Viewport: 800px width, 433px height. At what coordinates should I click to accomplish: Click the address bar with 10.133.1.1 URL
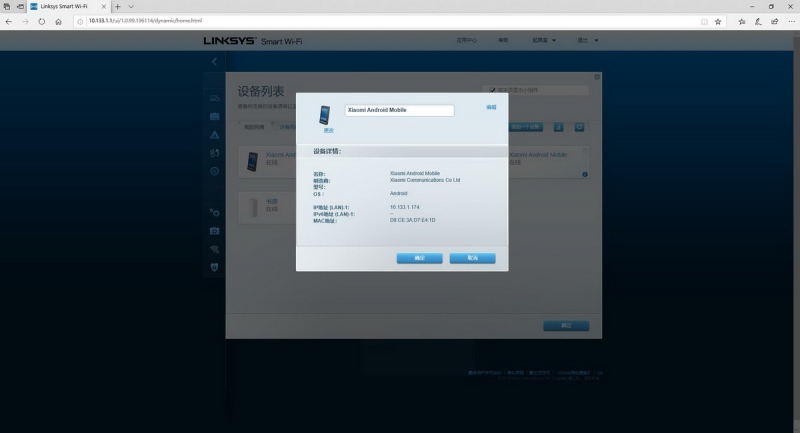388,21
